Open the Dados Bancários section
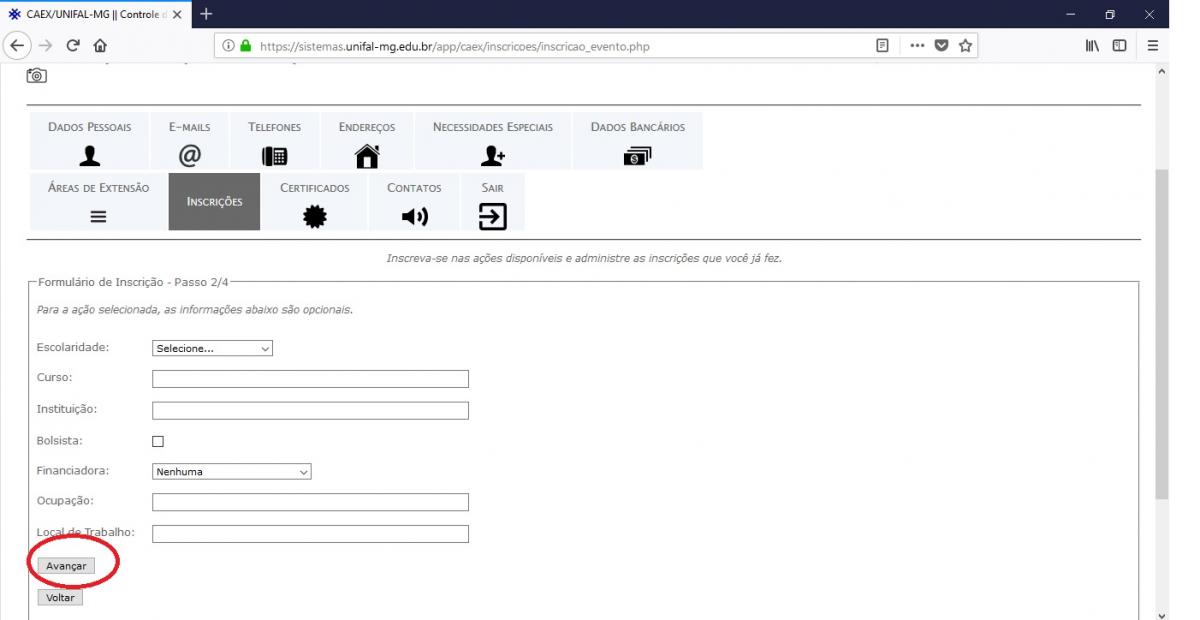 [x=638, y=141]
